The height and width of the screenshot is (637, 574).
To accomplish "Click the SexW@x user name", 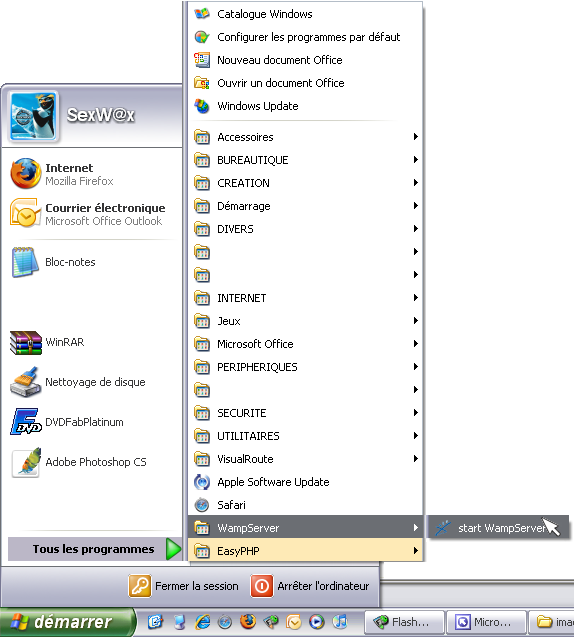I will point(101,115).
